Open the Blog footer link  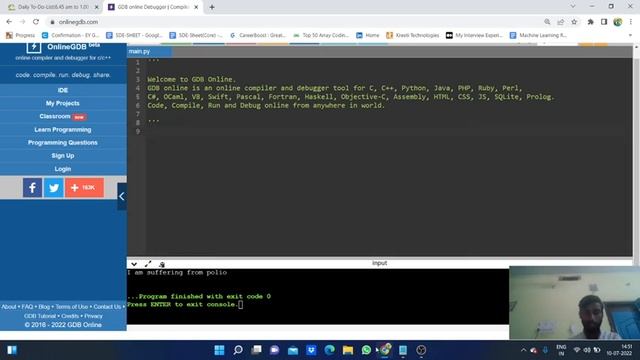44,307
